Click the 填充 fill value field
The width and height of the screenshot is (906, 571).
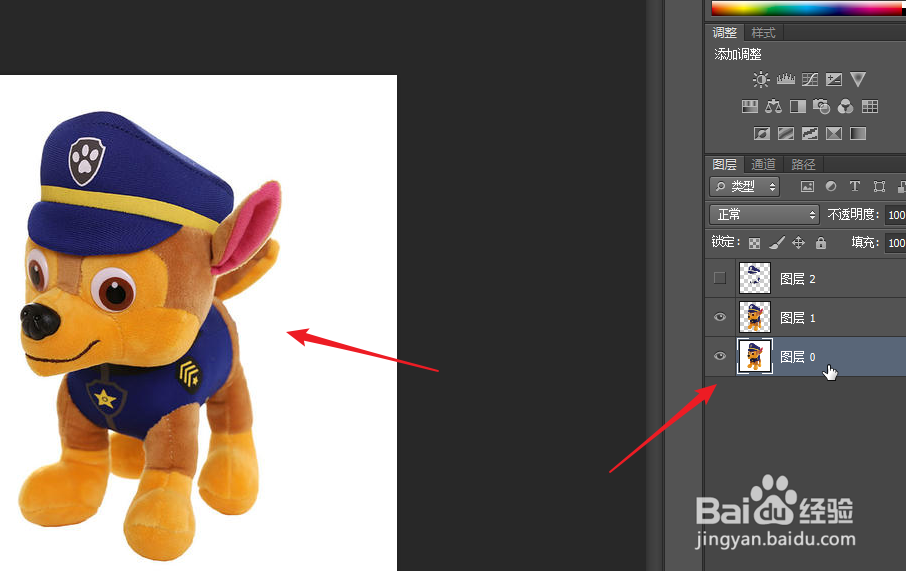896,243
